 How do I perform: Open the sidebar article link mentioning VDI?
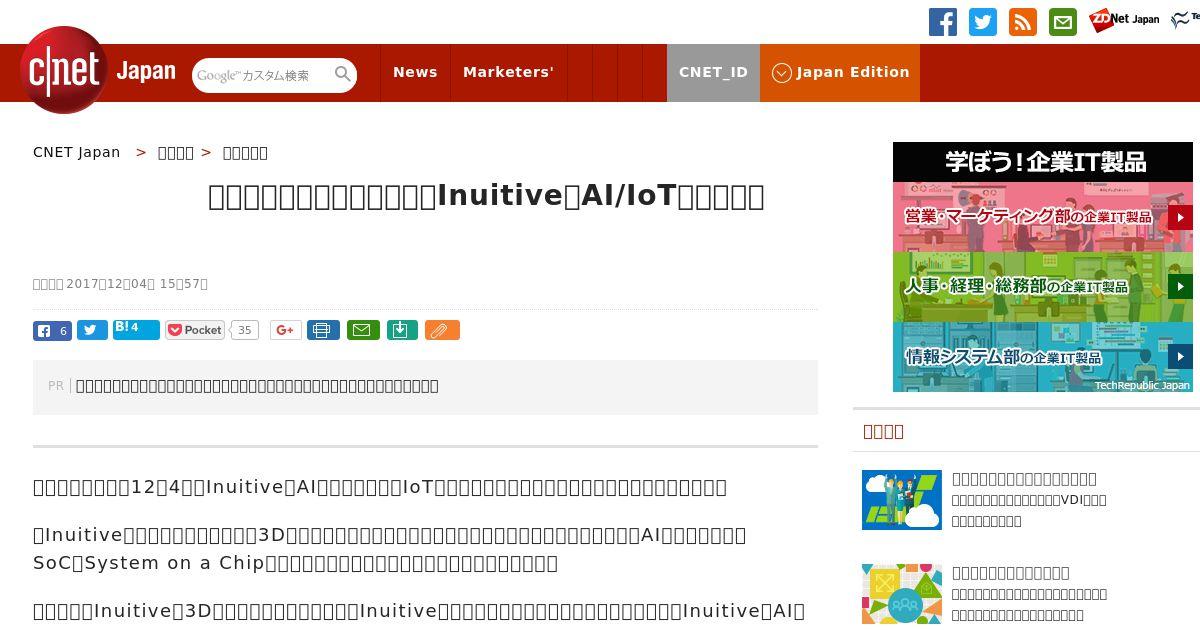click(x=1029, y=500)
